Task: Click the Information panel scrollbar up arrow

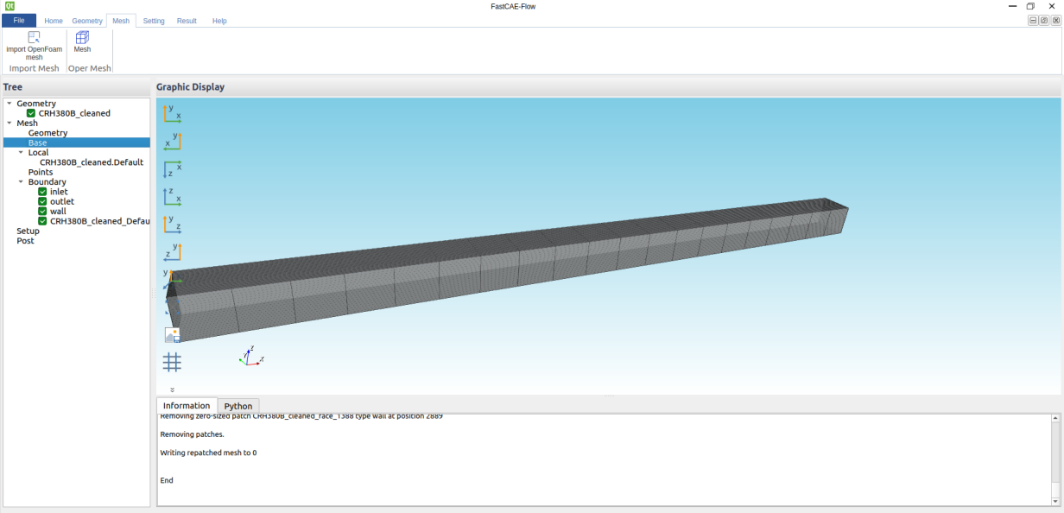Action: tap(1055, 419)
